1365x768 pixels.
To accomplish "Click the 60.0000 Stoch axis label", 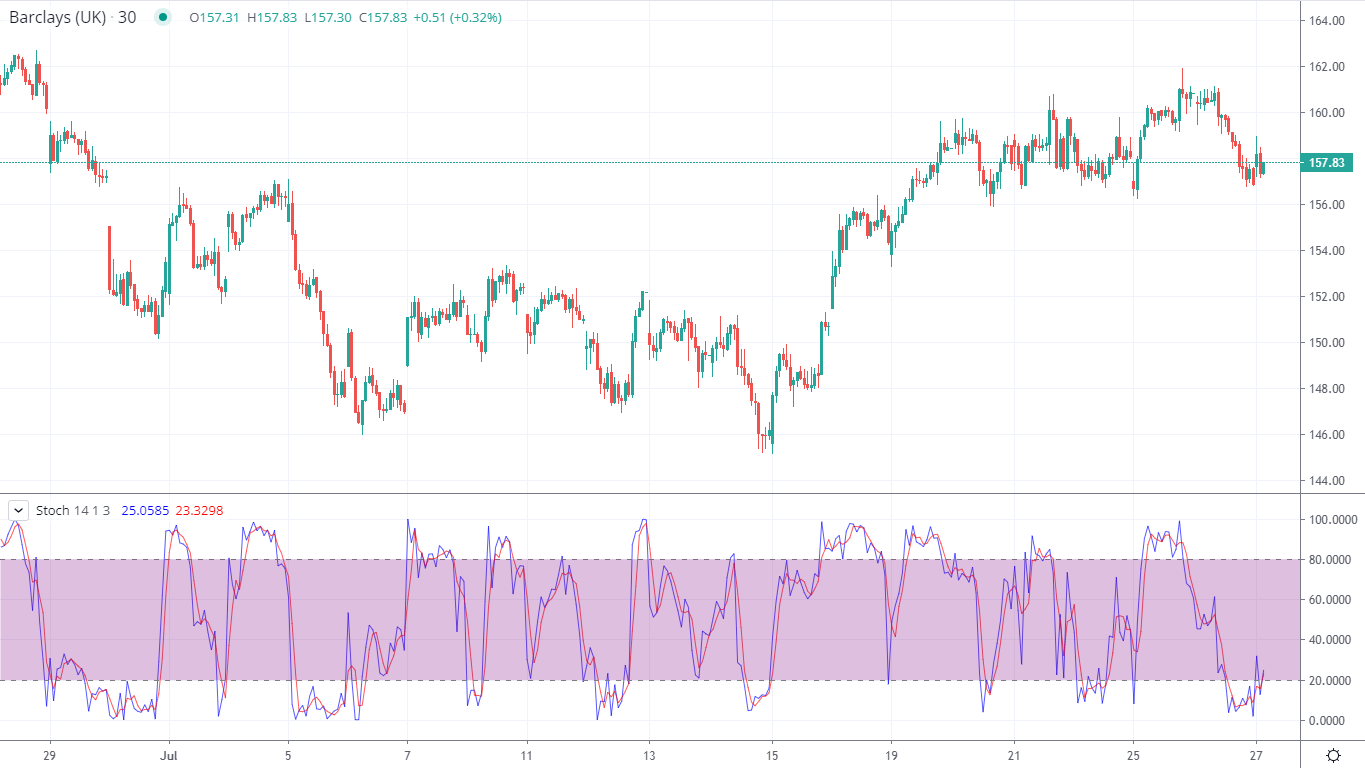I will tap(1329, 600).
